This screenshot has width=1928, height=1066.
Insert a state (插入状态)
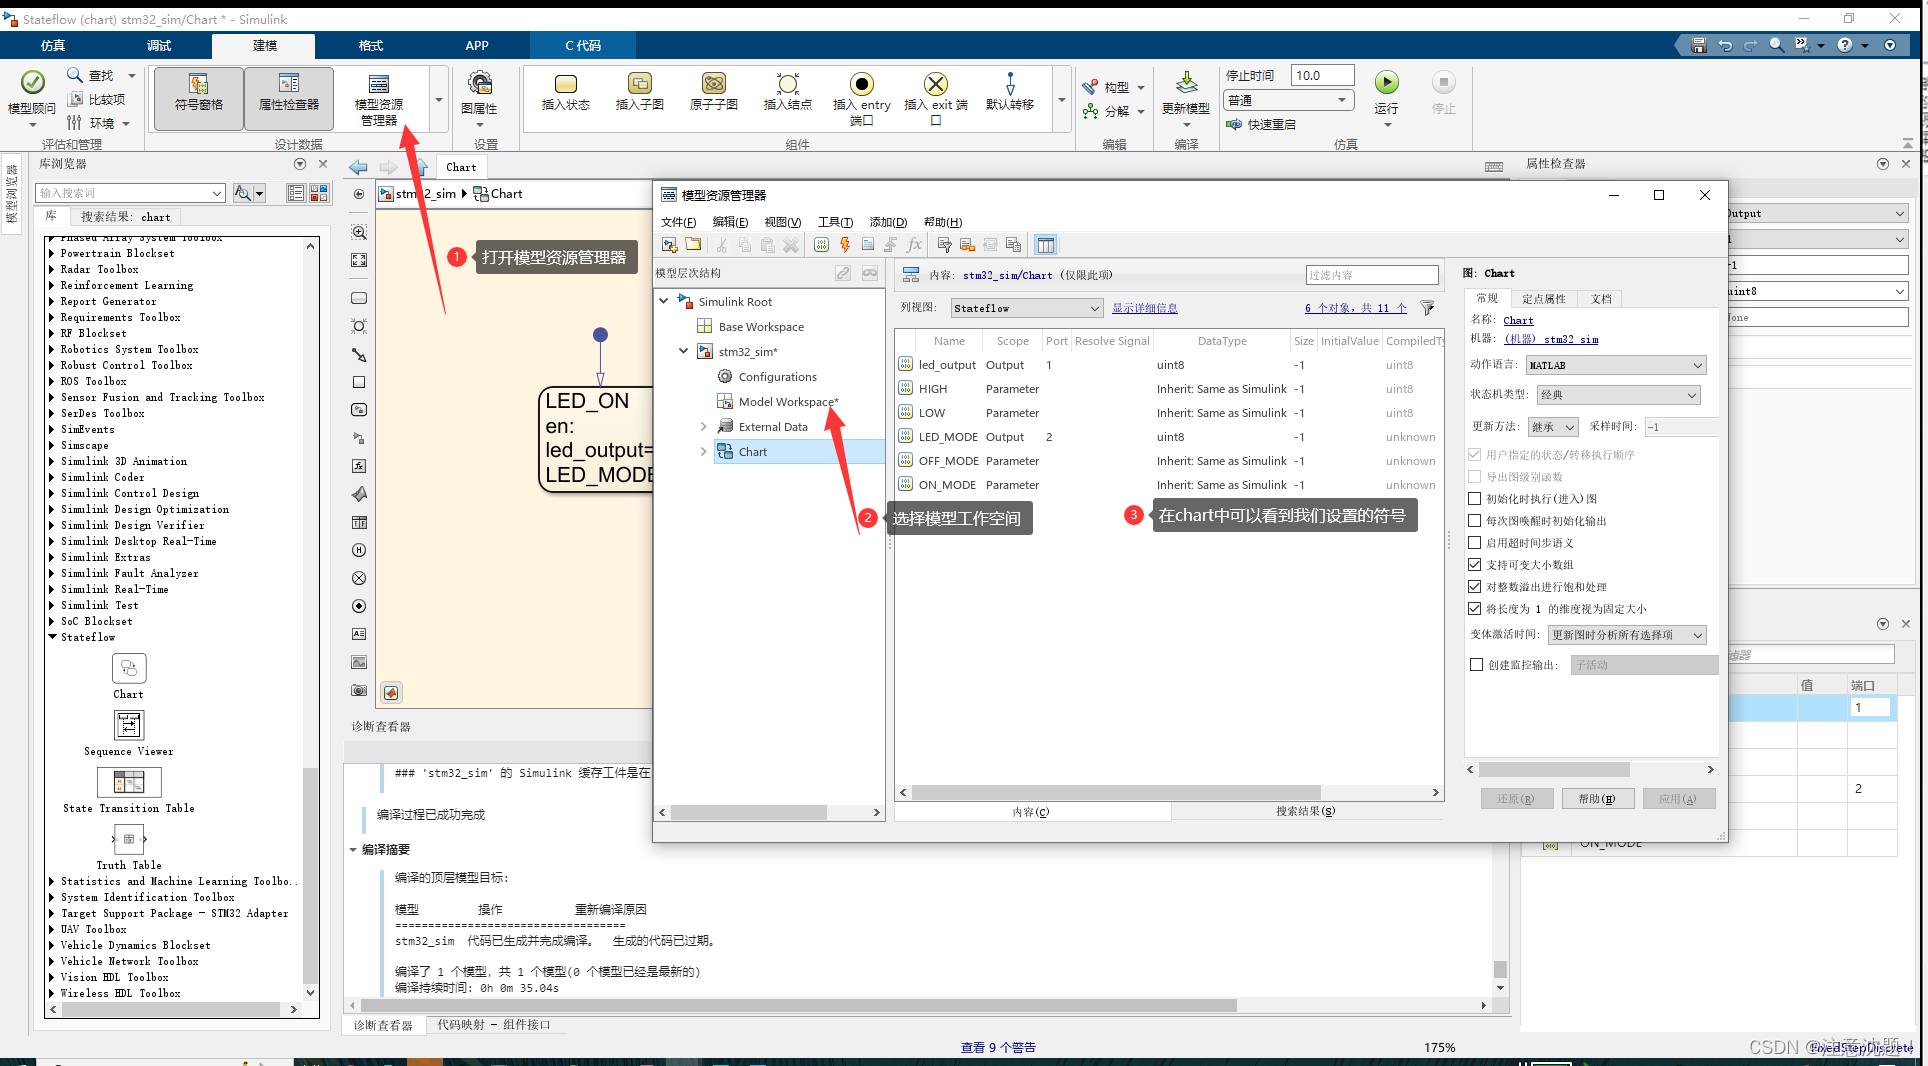[x=565, y=92]
